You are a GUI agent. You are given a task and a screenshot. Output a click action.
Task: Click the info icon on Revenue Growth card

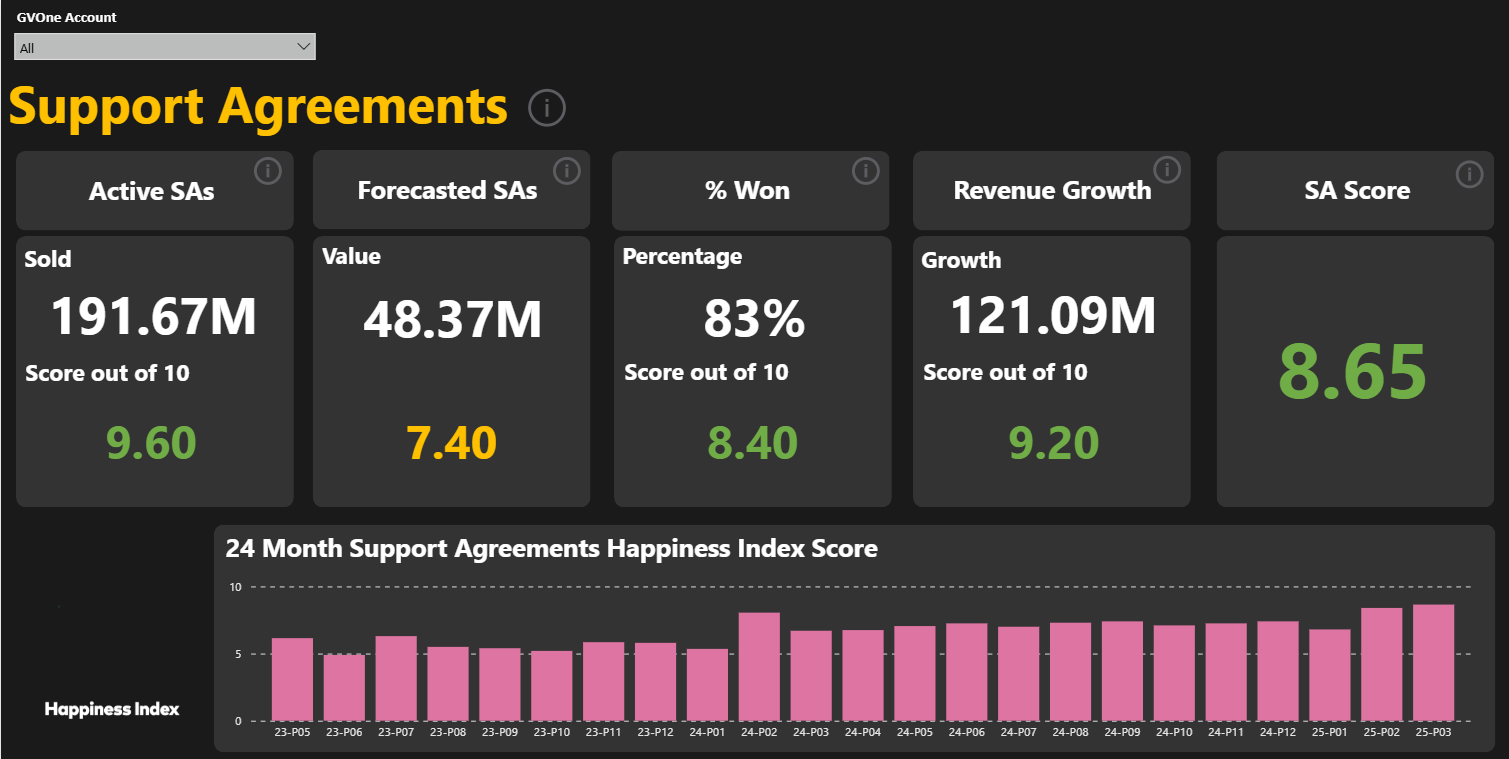click(x=1166, y=169)
